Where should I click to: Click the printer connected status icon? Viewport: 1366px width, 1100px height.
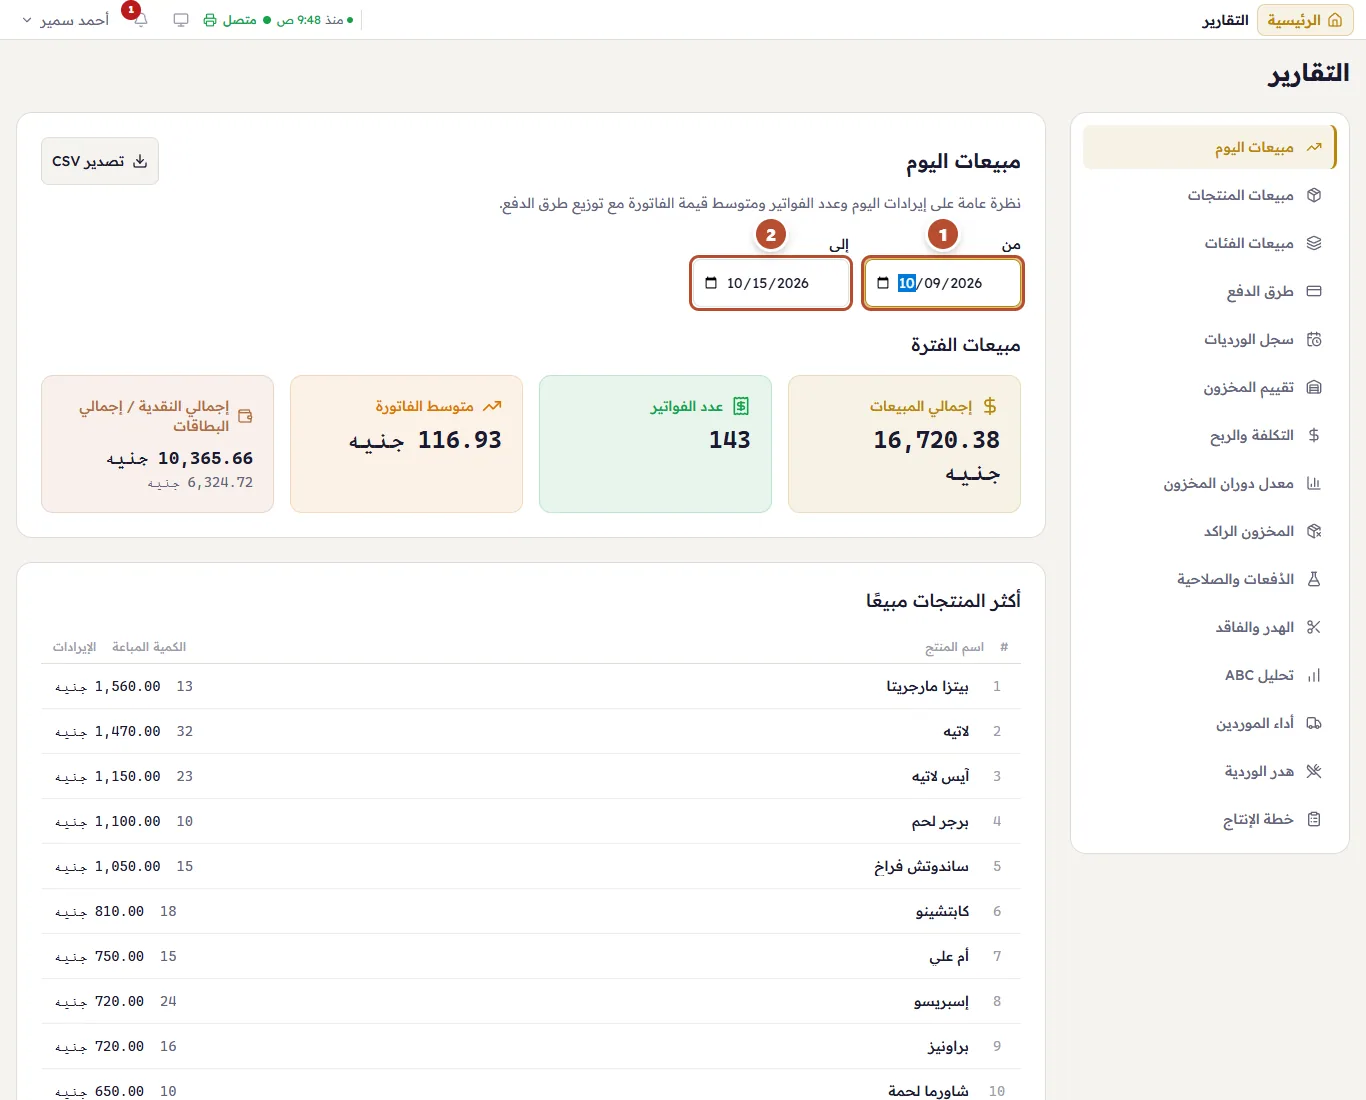pyautogui.click(x=210, y=20)
